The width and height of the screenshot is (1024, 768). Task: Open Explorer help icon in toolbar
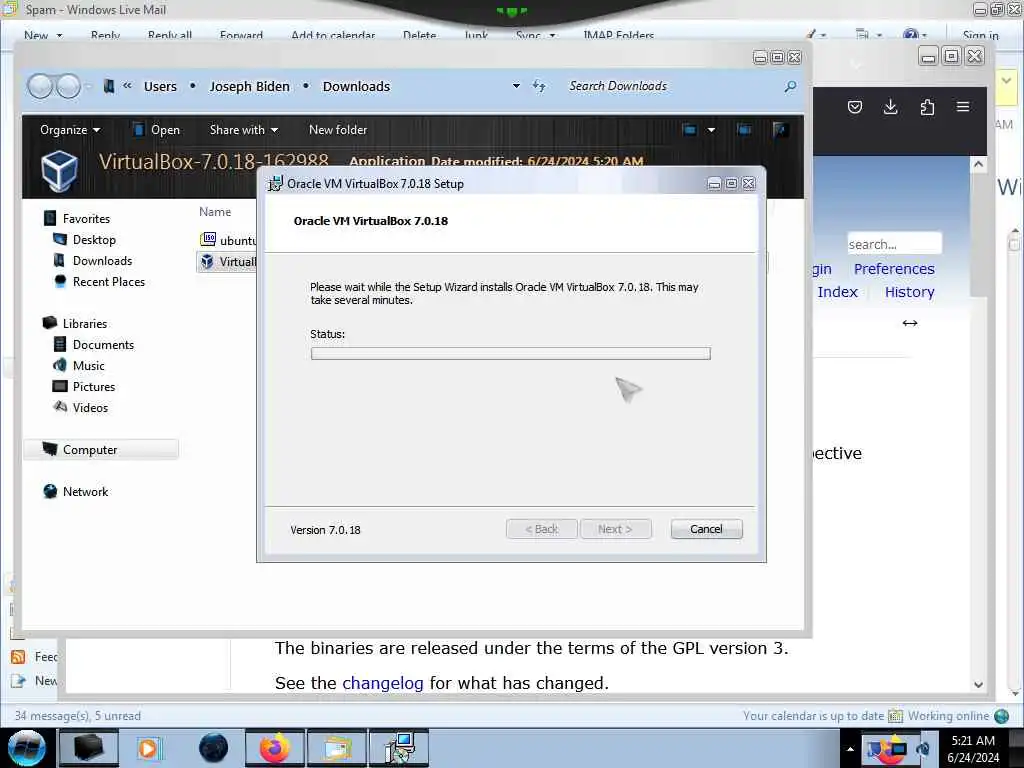point(779,129)
